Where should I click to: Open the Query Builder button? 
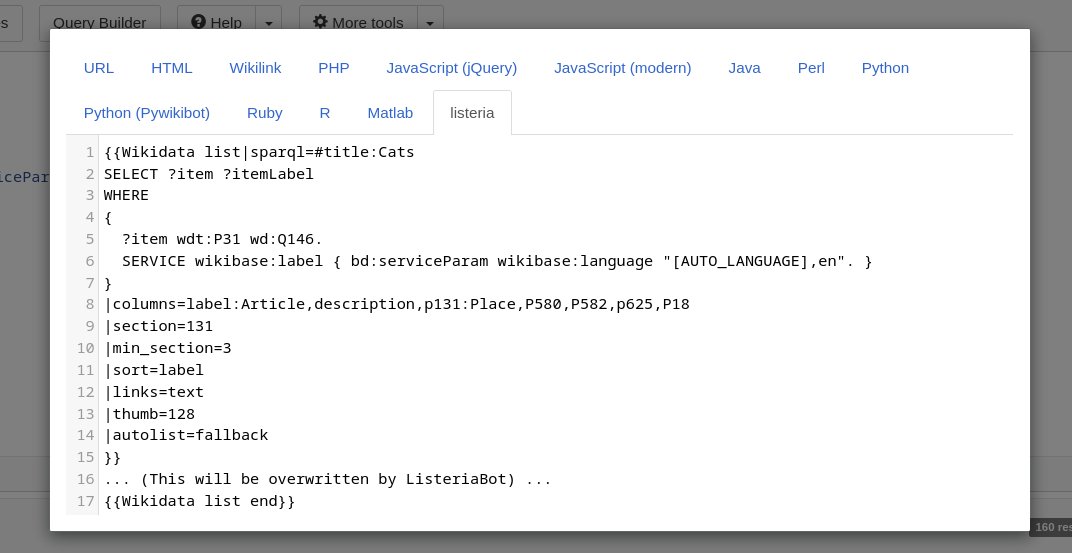[100, 23]
